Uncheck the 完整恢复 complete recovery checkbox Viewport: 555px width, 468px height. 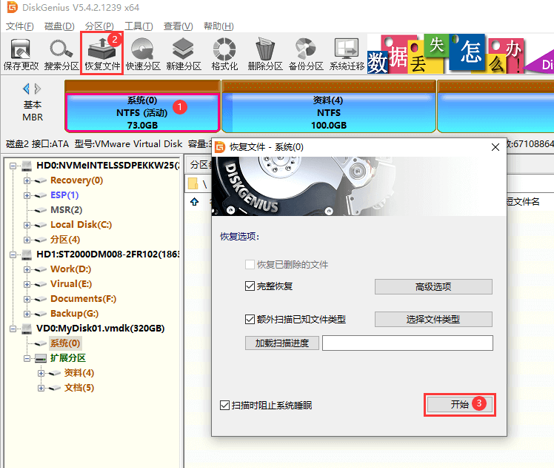click(250, 286)
